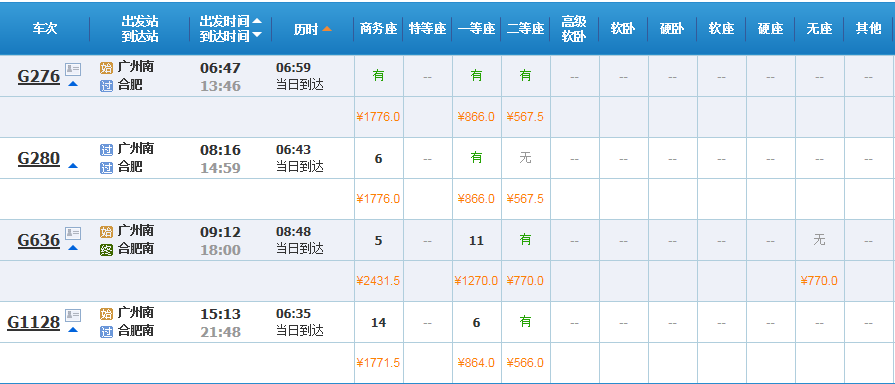Open train number G636 details
This screenshot has height=384, width=895.
pos(39,240)
